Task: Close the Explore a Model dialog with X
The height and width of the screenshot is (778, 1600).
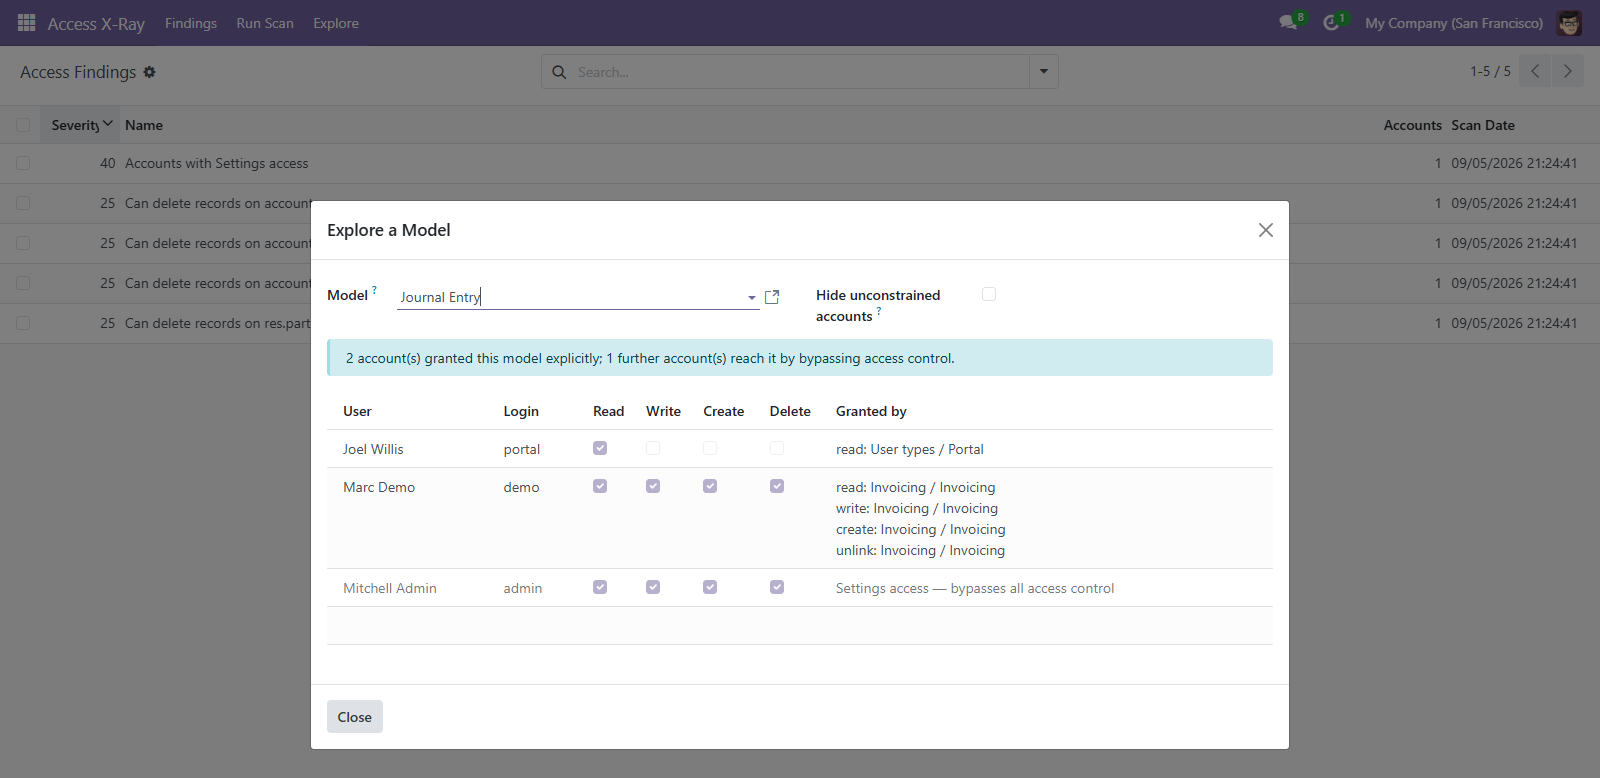Action: [1266, 230]
